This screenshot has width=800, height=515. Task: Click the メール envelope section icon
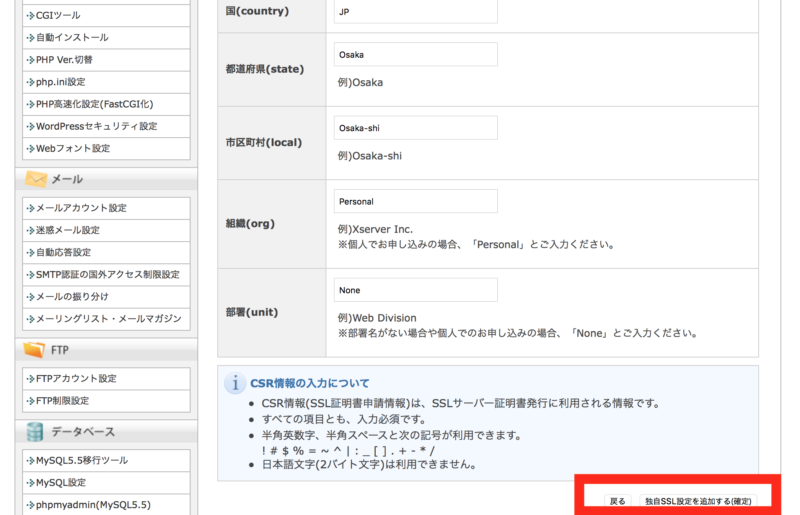click(36, 179)
